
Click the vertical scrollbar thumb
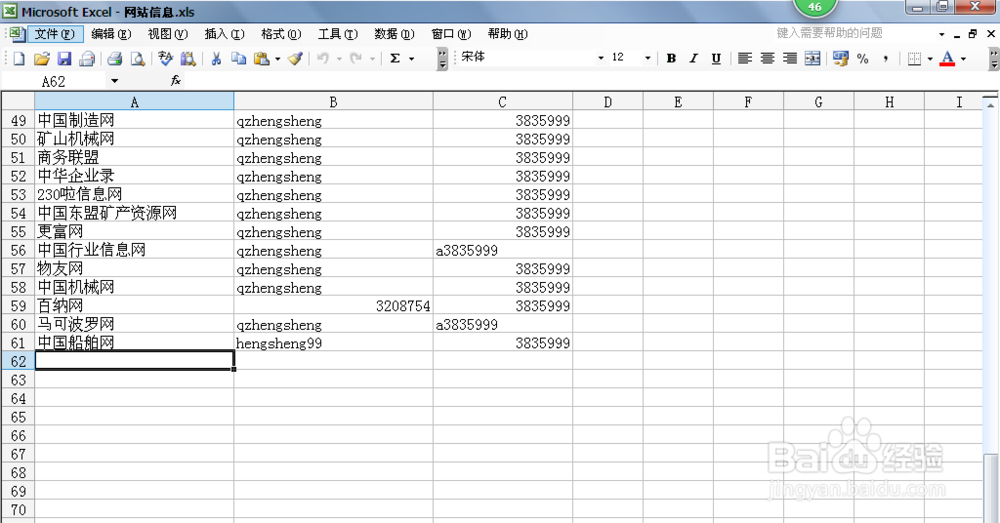click(x=990, y=488)
